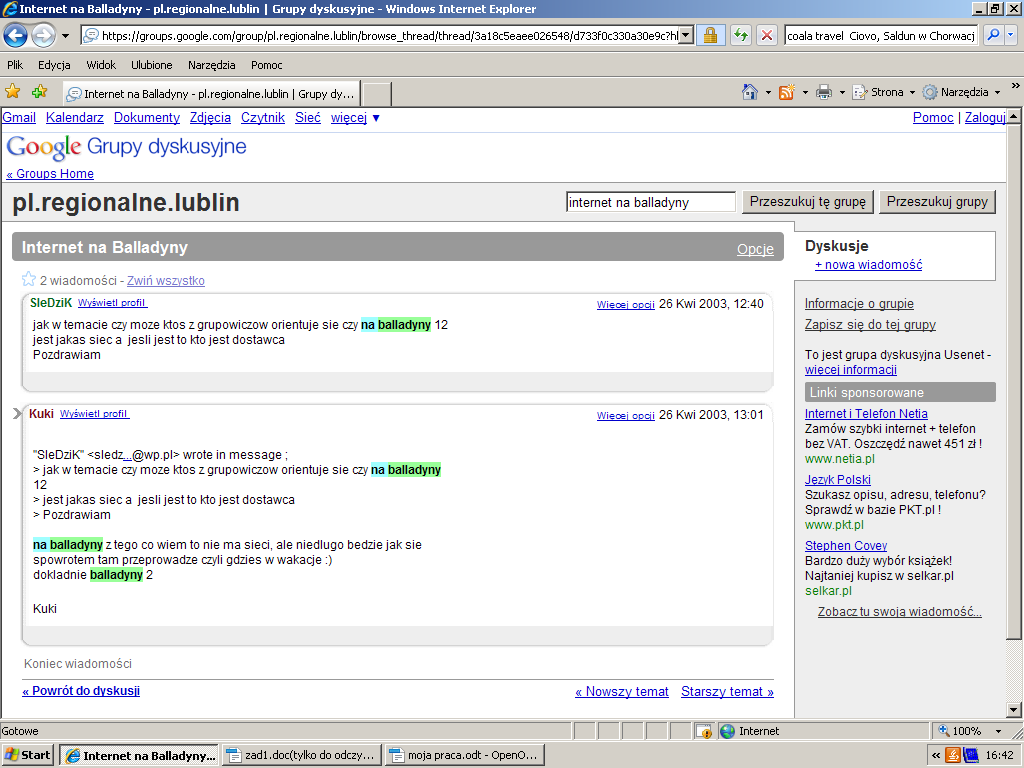Star the Internet na Balladyny thread

(29, 280)
